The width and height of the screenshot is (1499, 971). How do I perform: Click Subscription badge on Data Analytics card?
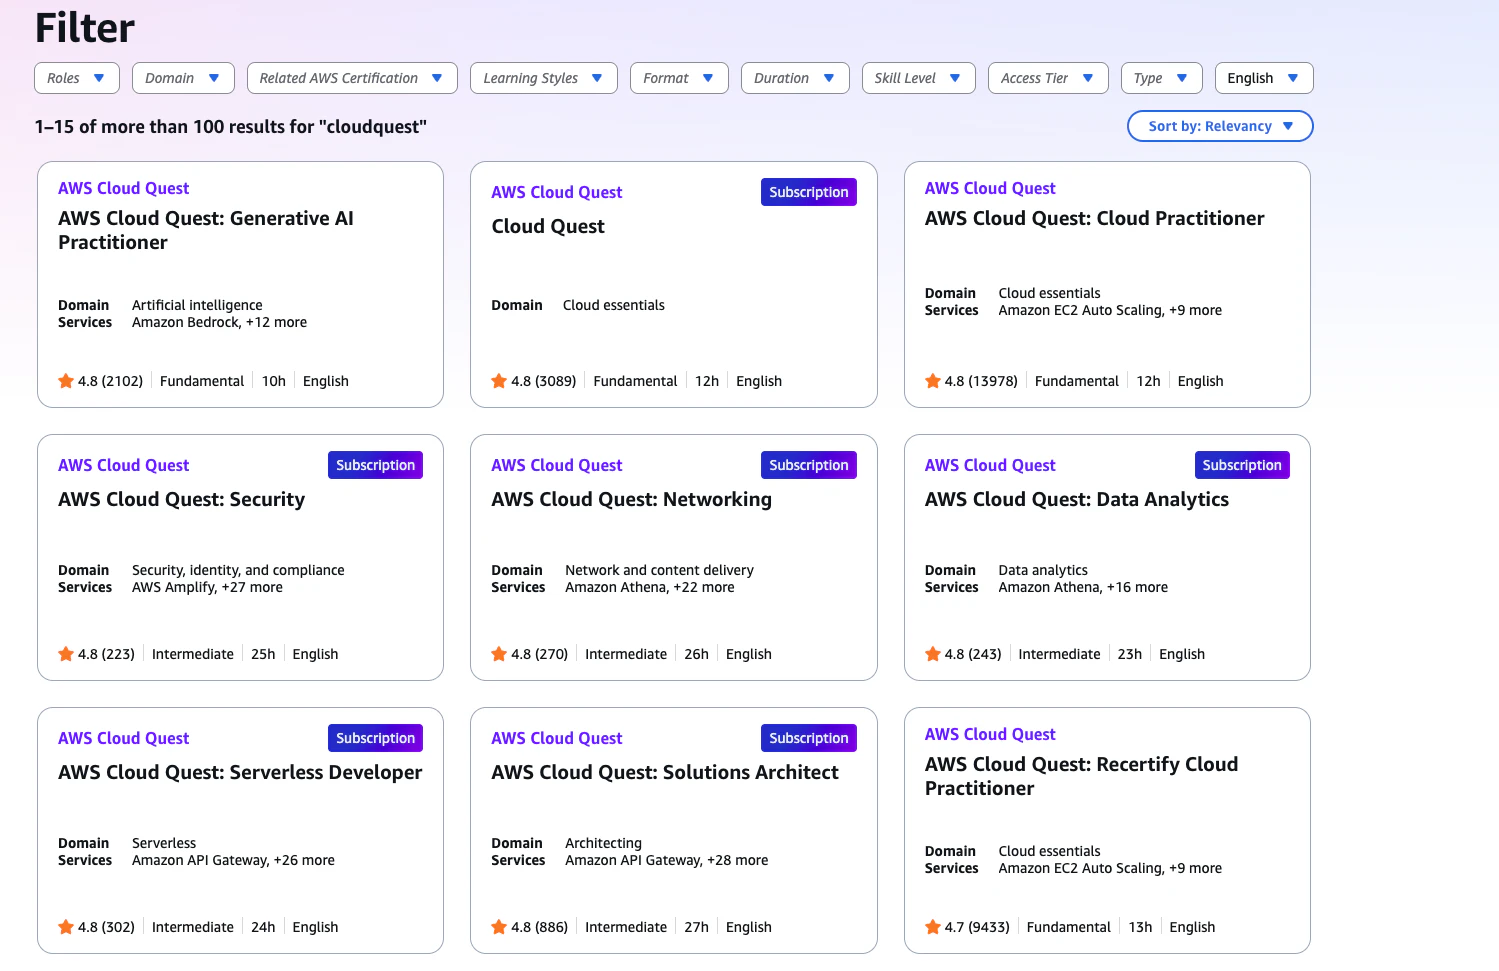[1242, 465]
